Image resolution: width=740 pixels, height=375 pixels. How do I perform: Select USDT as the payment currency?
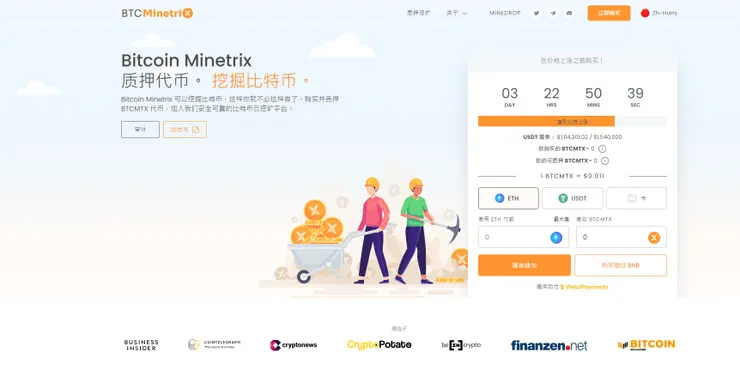pos(572,198)
